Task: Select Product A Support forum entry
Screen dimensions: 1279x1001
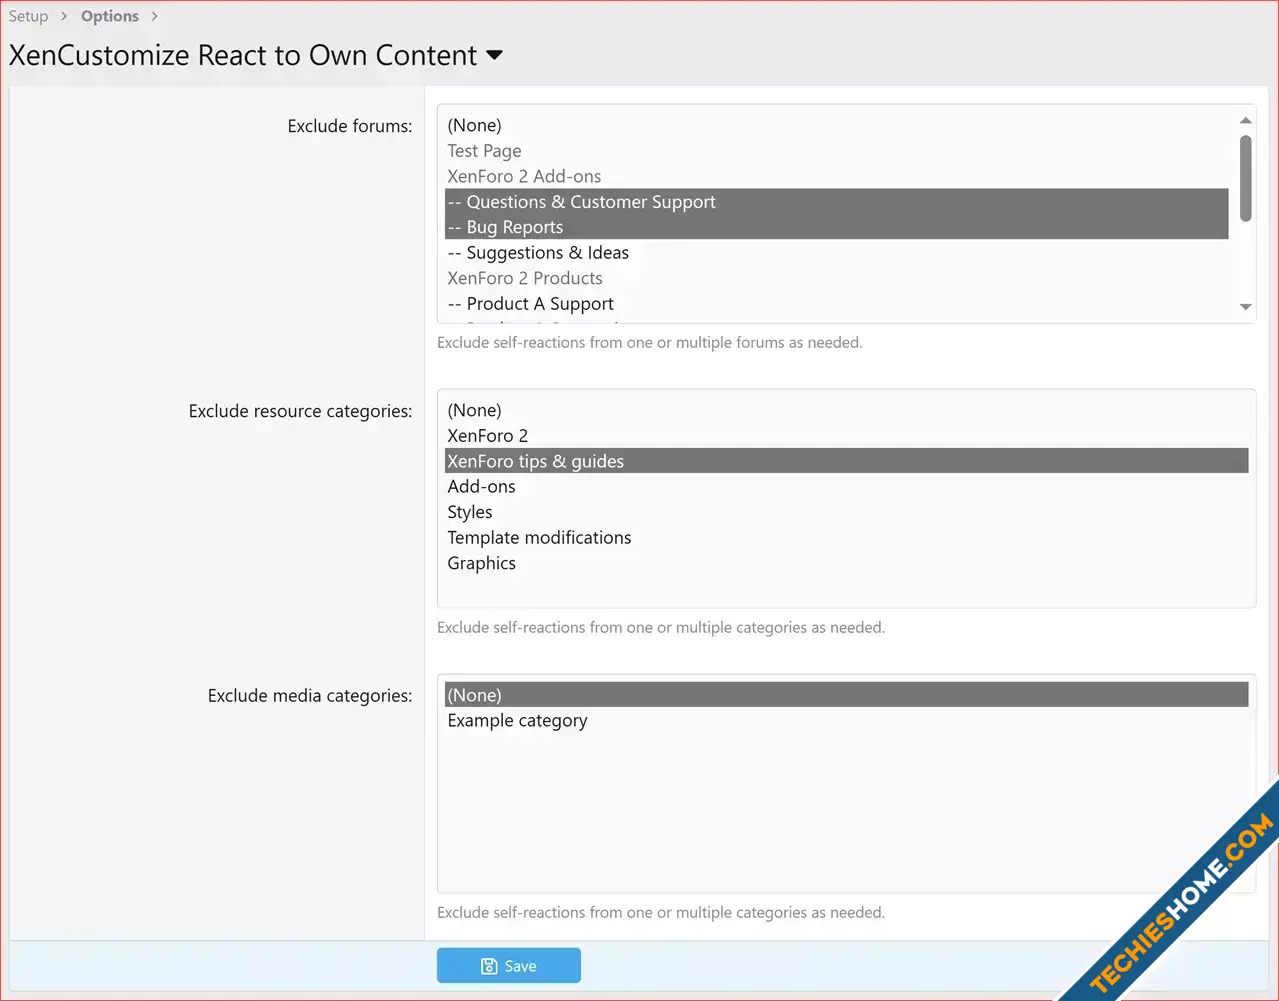Action: pyautogui.click(x=836, y=304)
